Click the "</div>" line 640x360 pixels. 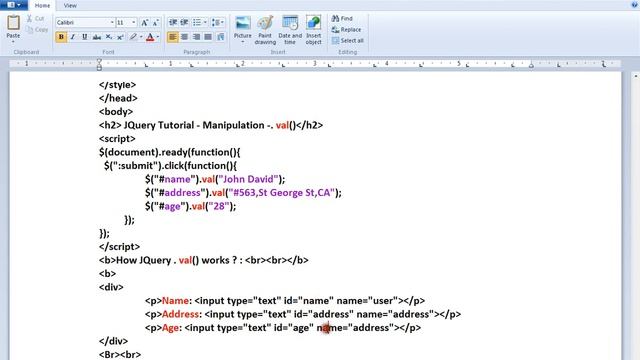[113, 341]
